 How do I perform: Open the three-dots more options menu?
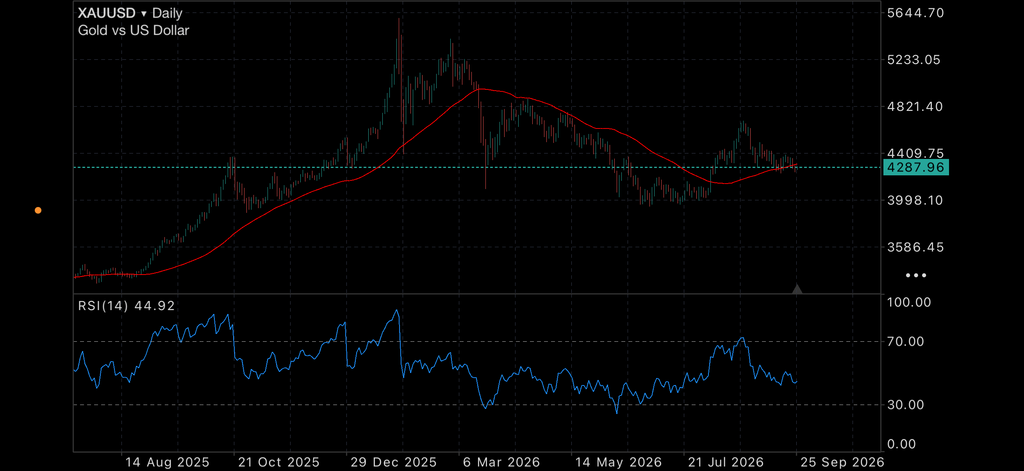coord(916,276)
